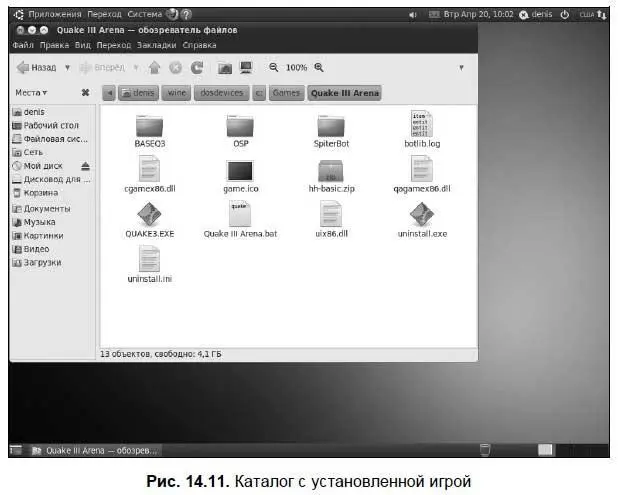Eject Мой диск in the sidebar
The image size is (618, 495).
[x=85, y=166]
